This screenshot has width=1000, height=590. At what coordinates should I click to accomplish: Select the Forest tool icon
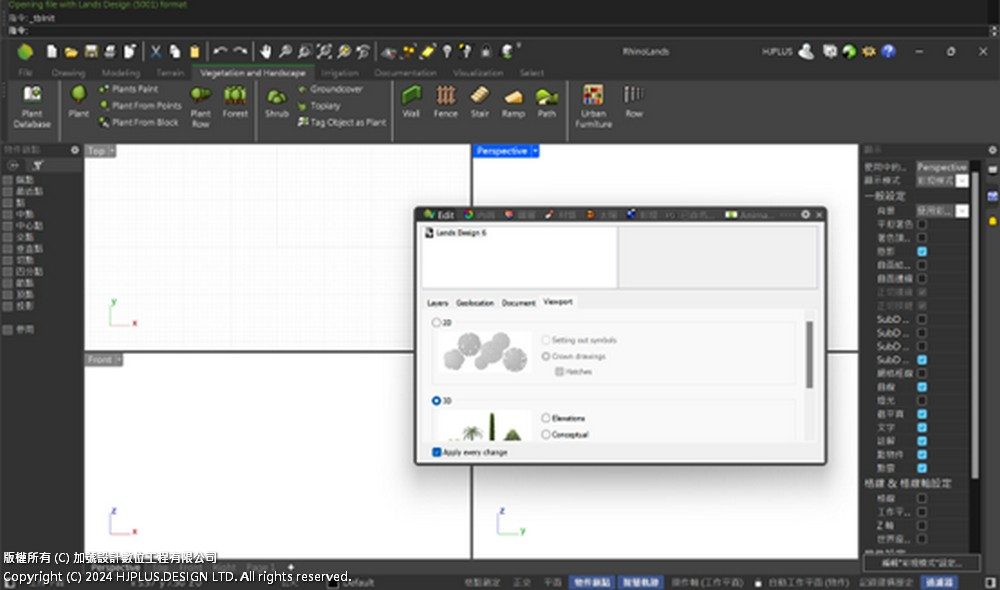click(x=235, y=102)
